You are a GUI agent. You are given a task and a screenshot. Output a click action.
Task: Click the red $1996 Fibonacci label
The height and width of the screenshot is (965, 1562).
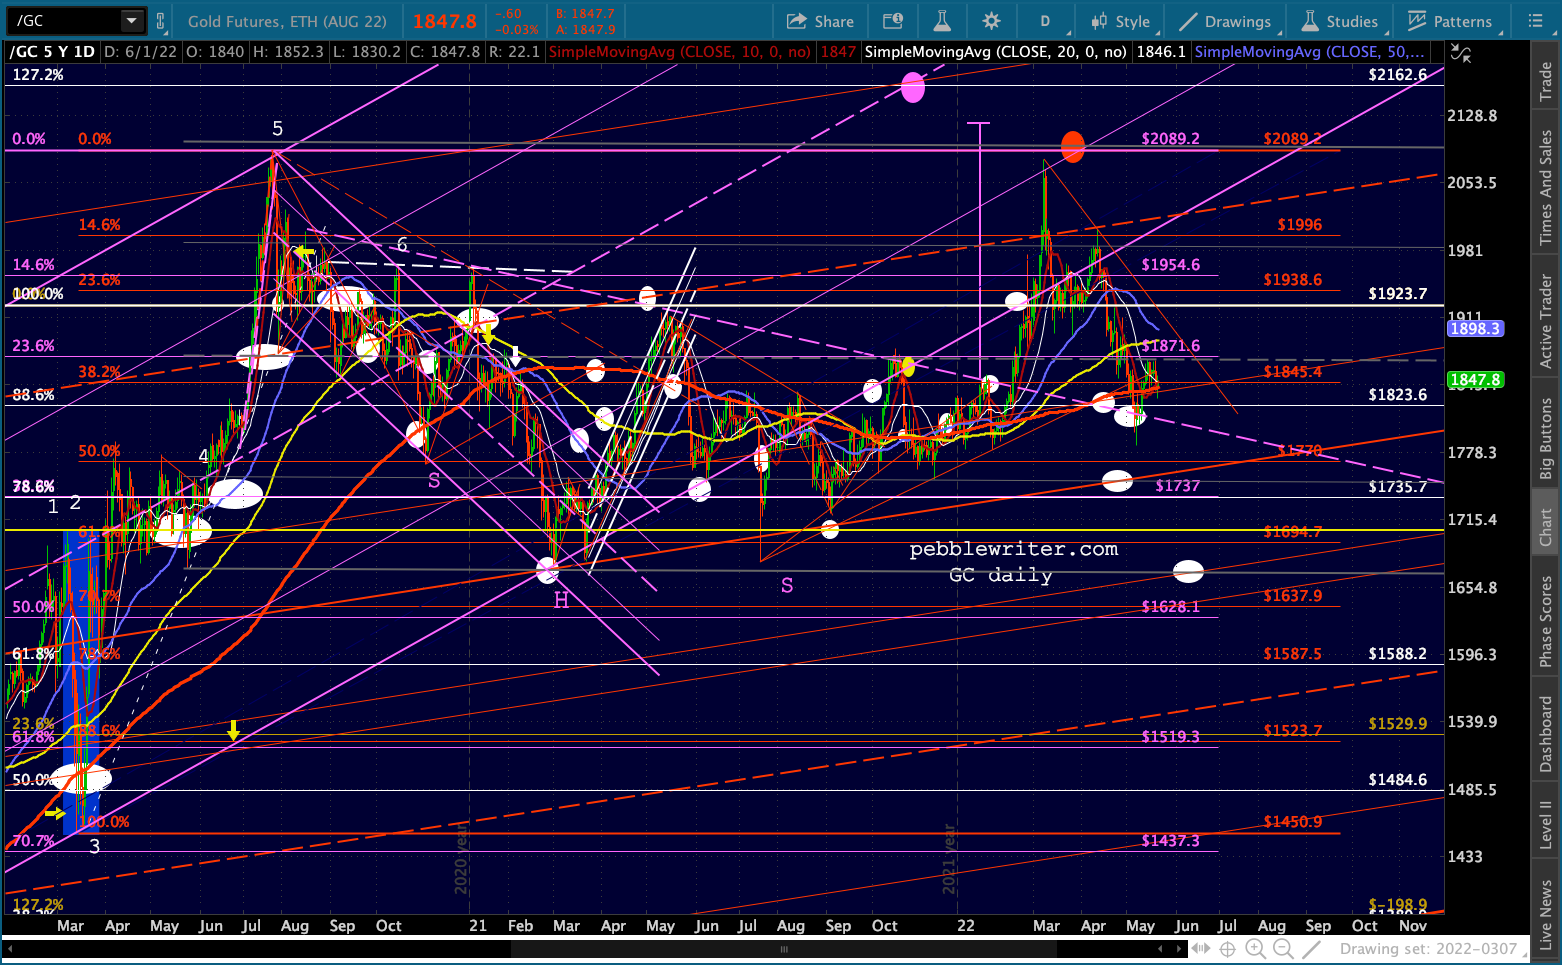pyautogui.click(x=1300, y=225)
